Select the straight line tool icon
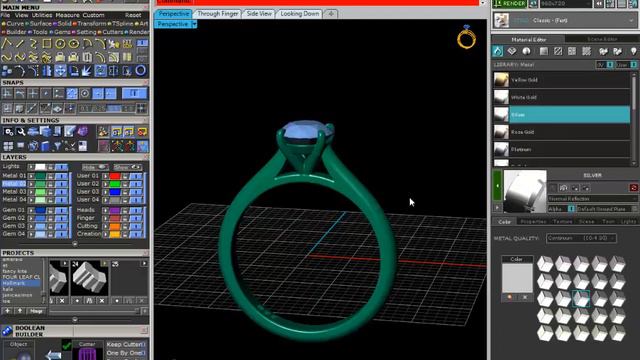This screenshot has width=640, height=360. (x=20, y=43)
